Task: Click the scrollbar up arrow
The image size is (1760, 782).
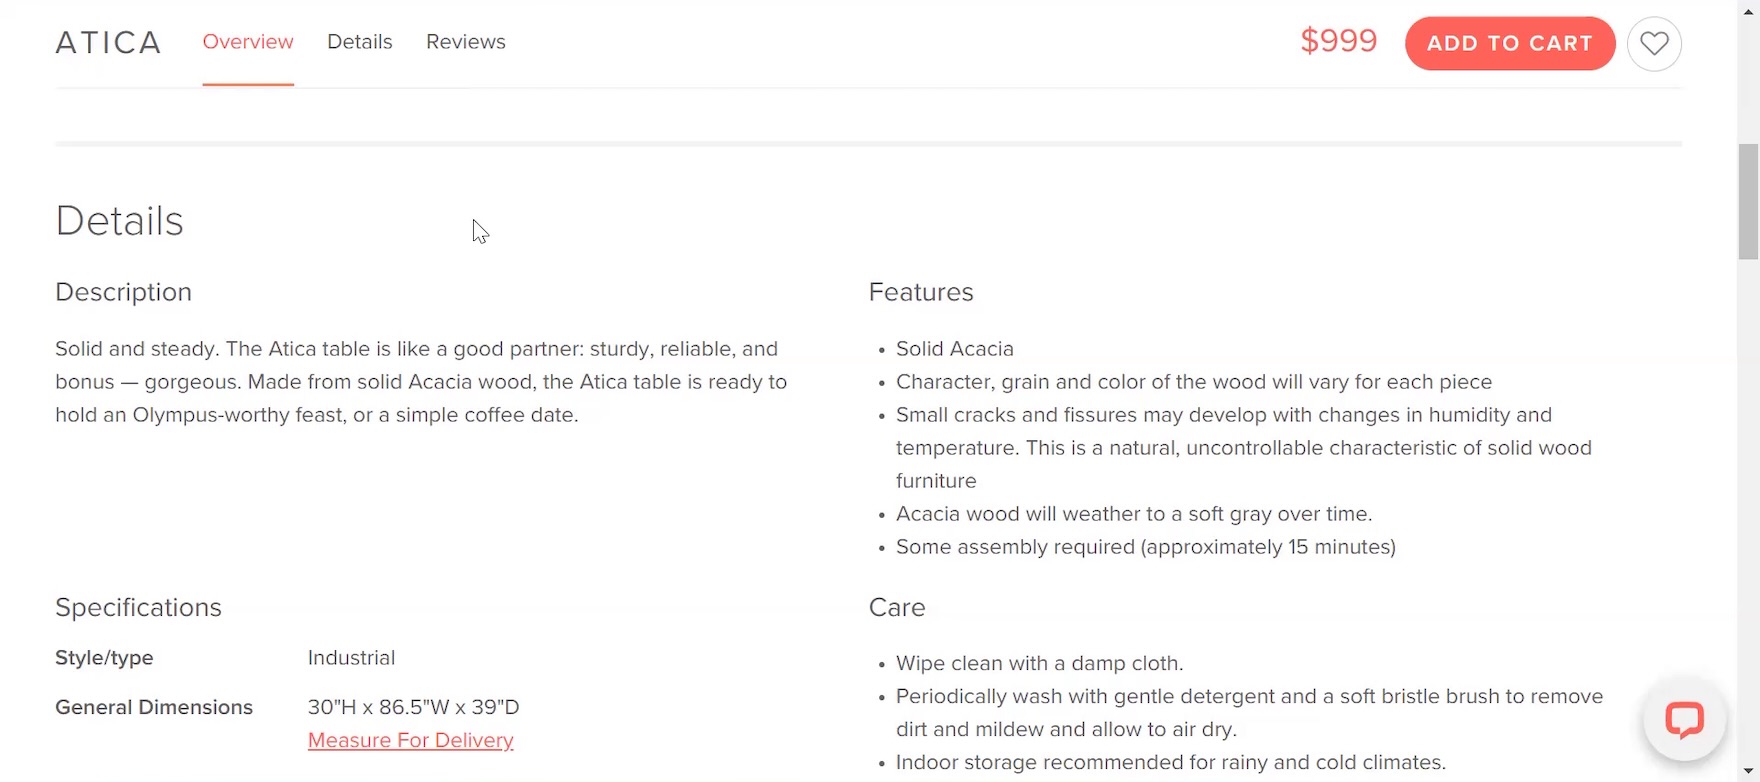Action: (x=1748, y=10)
